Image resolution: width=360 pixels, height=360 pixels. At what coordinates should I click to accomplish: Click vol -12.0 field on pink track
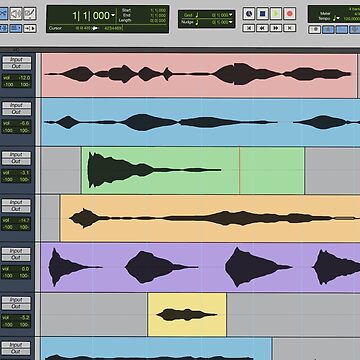click(16, 78)
